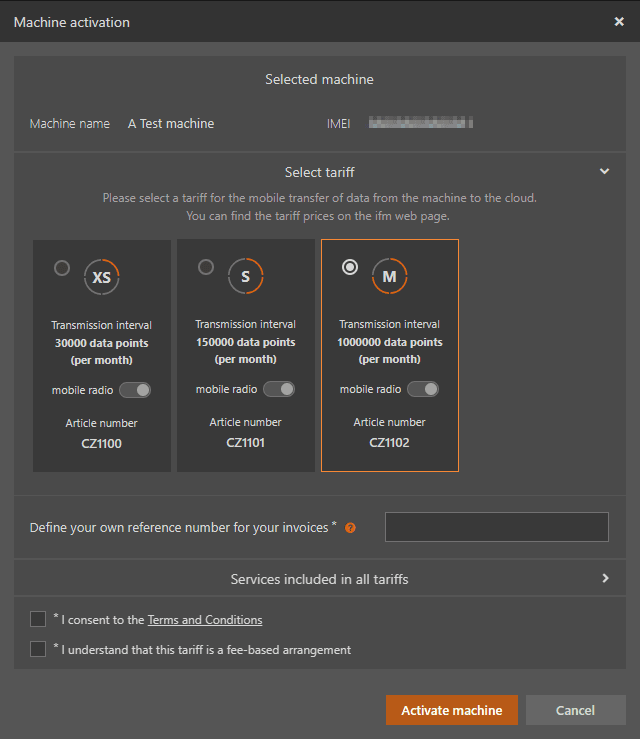The width and height of the screenshot is (640, 739).
Task: Select the S tariff radio button
Action: click(206, 267)
